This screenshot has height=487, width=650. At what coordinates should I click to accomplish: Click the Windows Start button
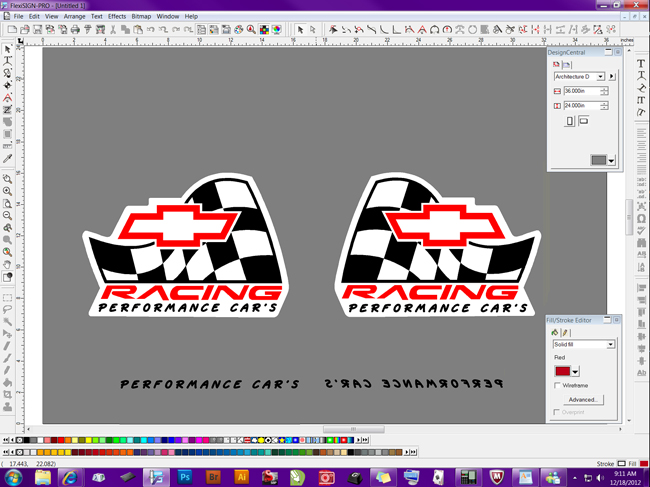[13, 477]
